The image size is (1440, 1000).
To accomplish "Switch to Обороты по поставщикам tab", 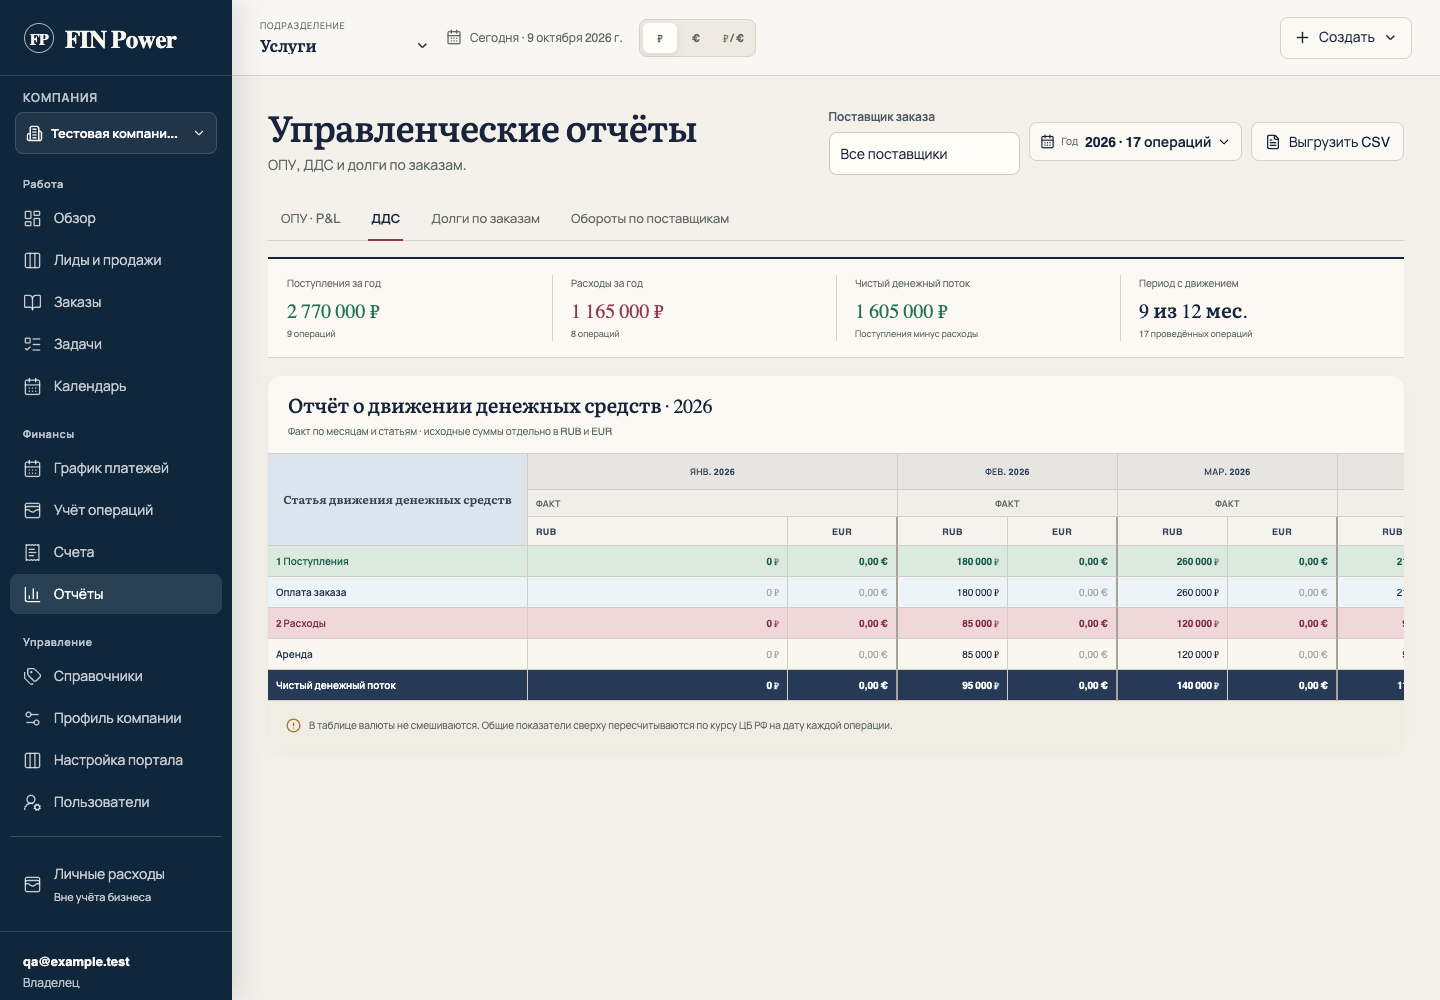I will 650,219.
